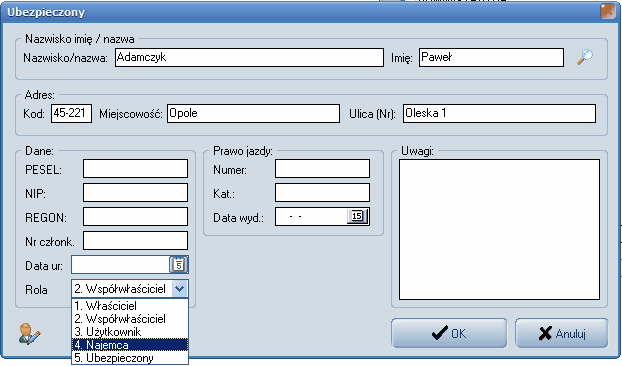Click the Ubezpieczony title bar text
This screenshot has height=366, width=622.
46,12
